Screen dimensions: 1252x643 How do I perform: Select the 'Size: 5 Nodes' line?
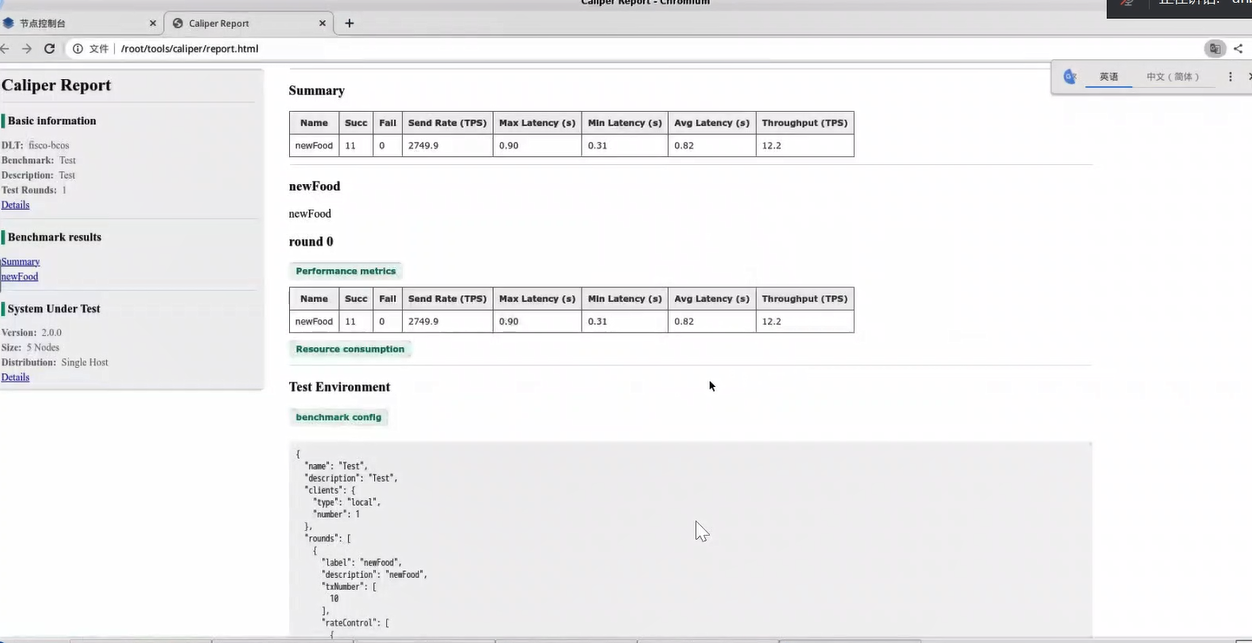click(x=30, y=347)
